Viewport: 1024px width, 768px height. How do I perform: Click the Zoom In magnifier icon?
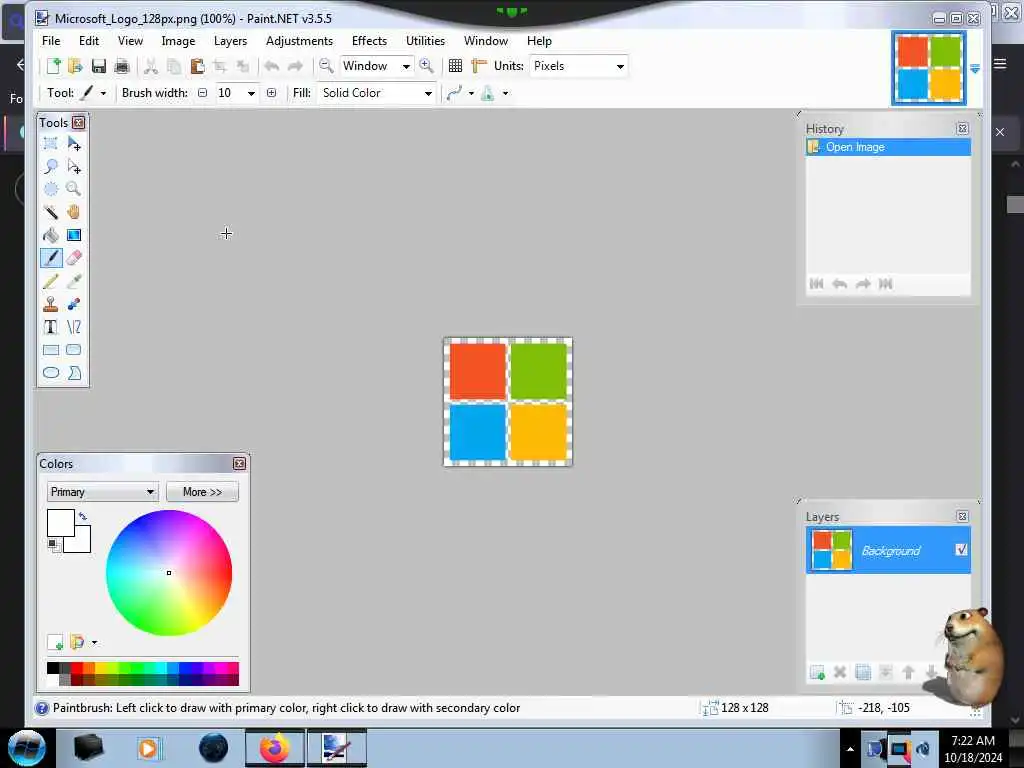coord(426,66)
